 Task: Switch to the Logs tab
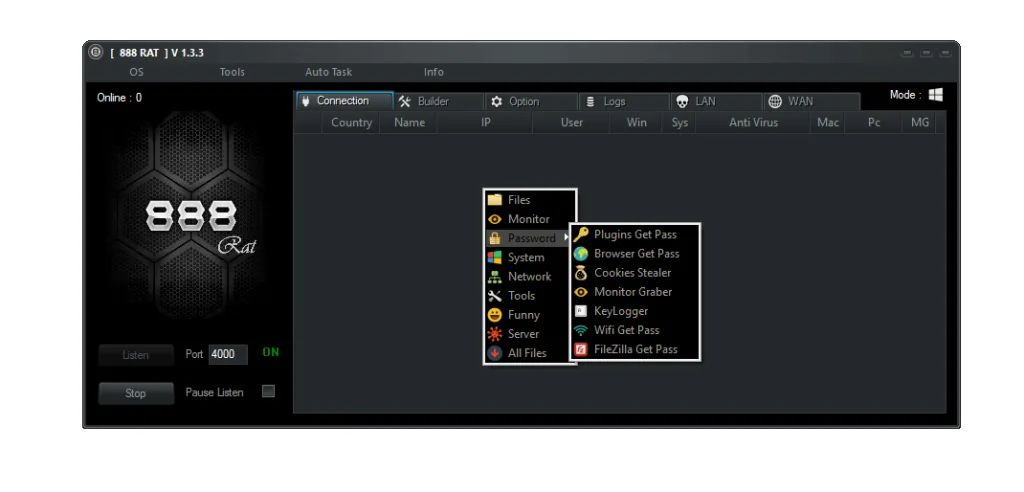tap(614, 101)
